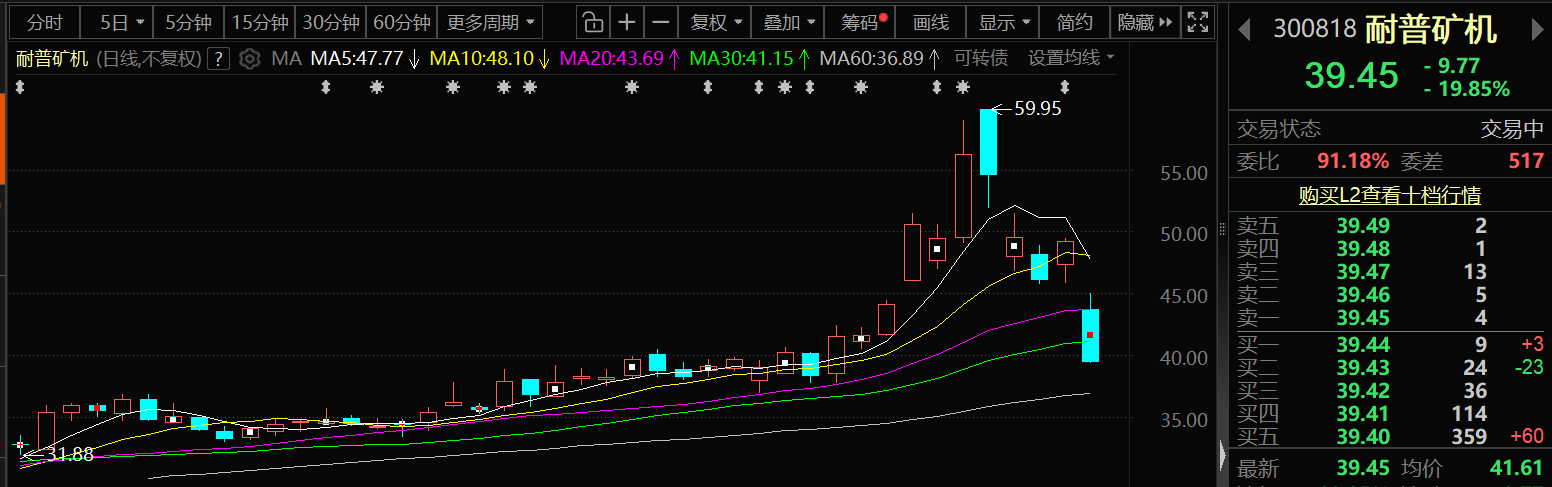Open the 画线 drawing tool
This screenshot has height=487, width=1552.
pos(931,22)
